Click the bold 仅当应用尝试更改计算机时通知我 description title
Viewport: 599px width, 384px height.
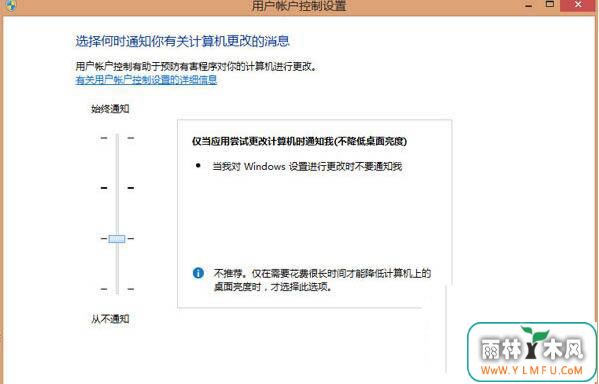pyautogui.click(x=300, y=141)
